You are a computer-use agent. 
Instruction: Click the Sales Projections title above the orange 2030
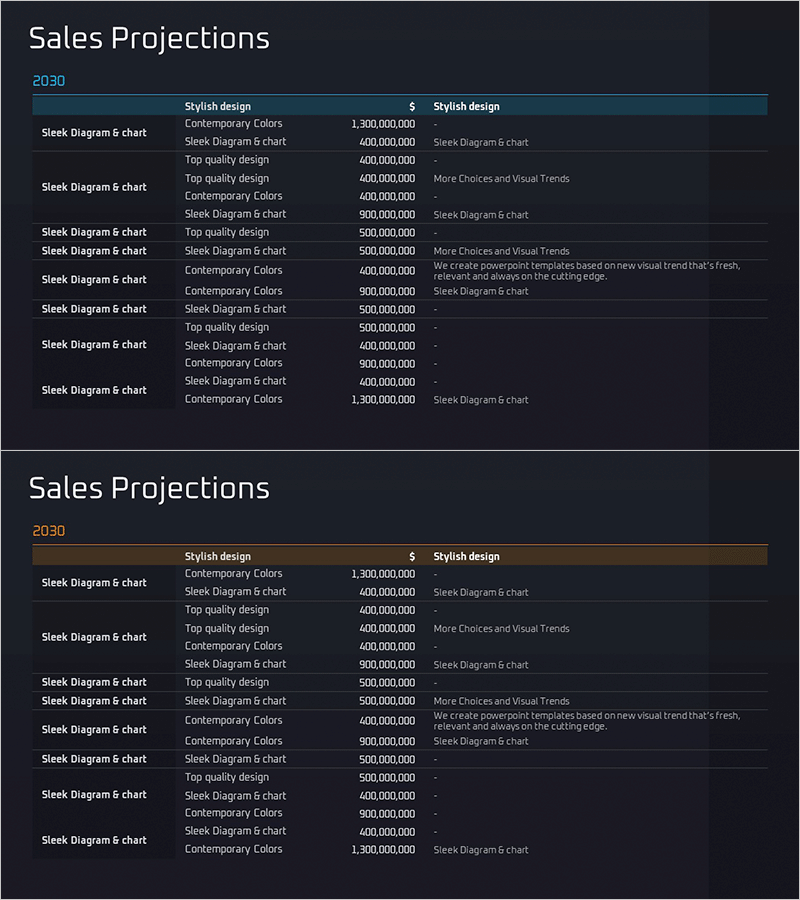tap(149, 489)
